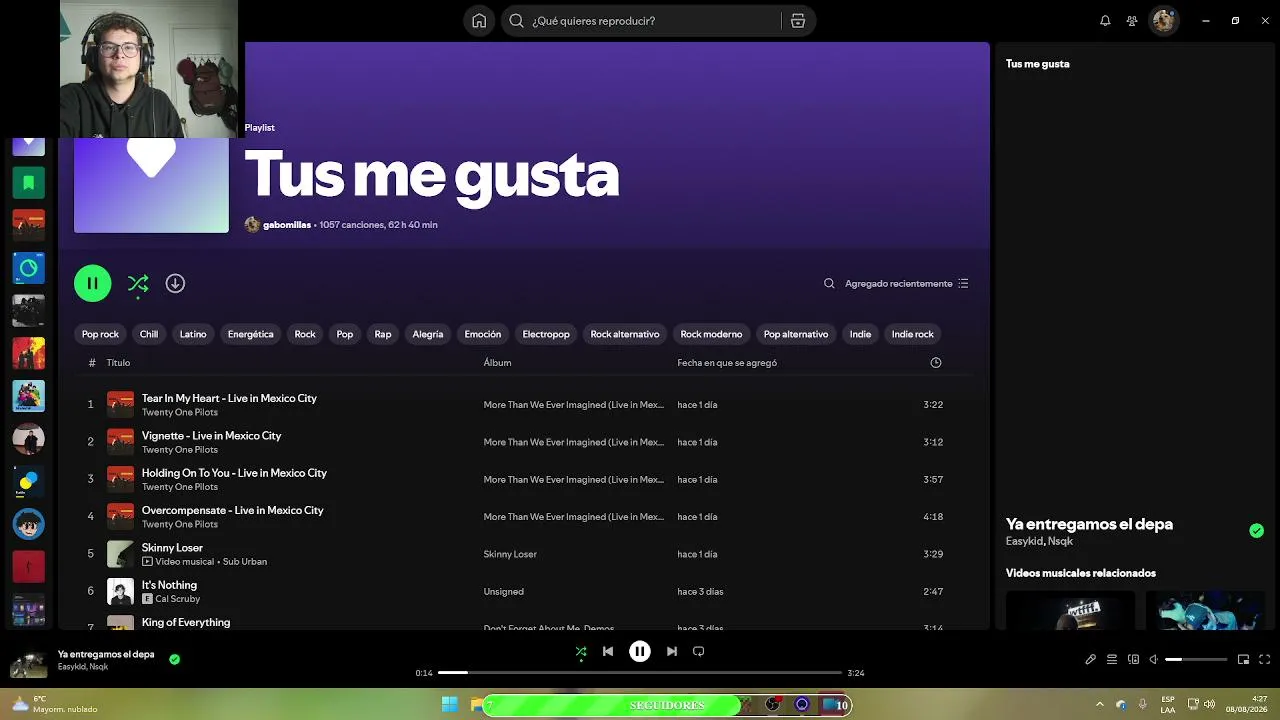Filter by the Electropop chip
Viewport: 1280px width, 720px height.
(x=546, y=335)
